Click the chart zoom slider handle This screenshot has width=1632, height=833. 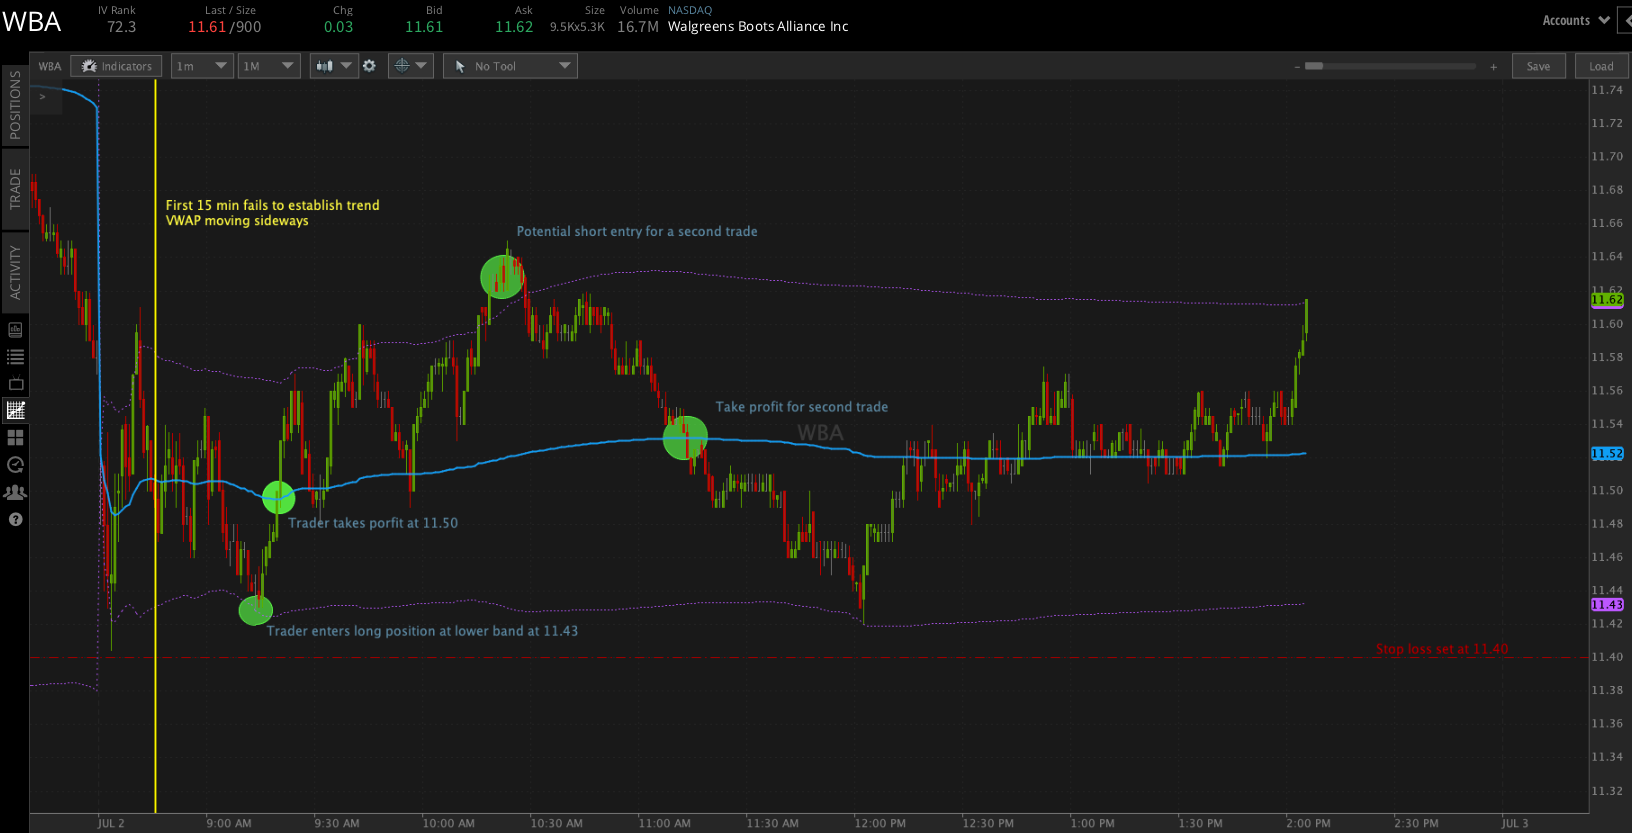(x=1314, y=66)
